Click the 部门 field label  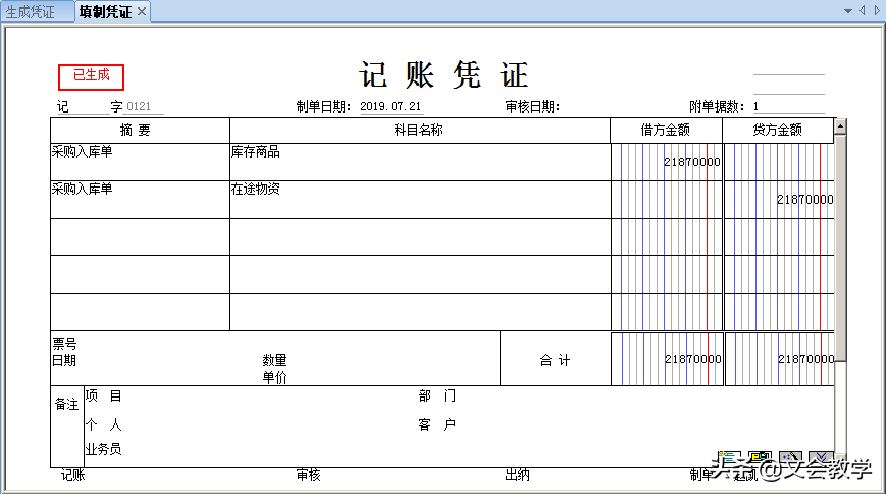(x=437, y=396)
